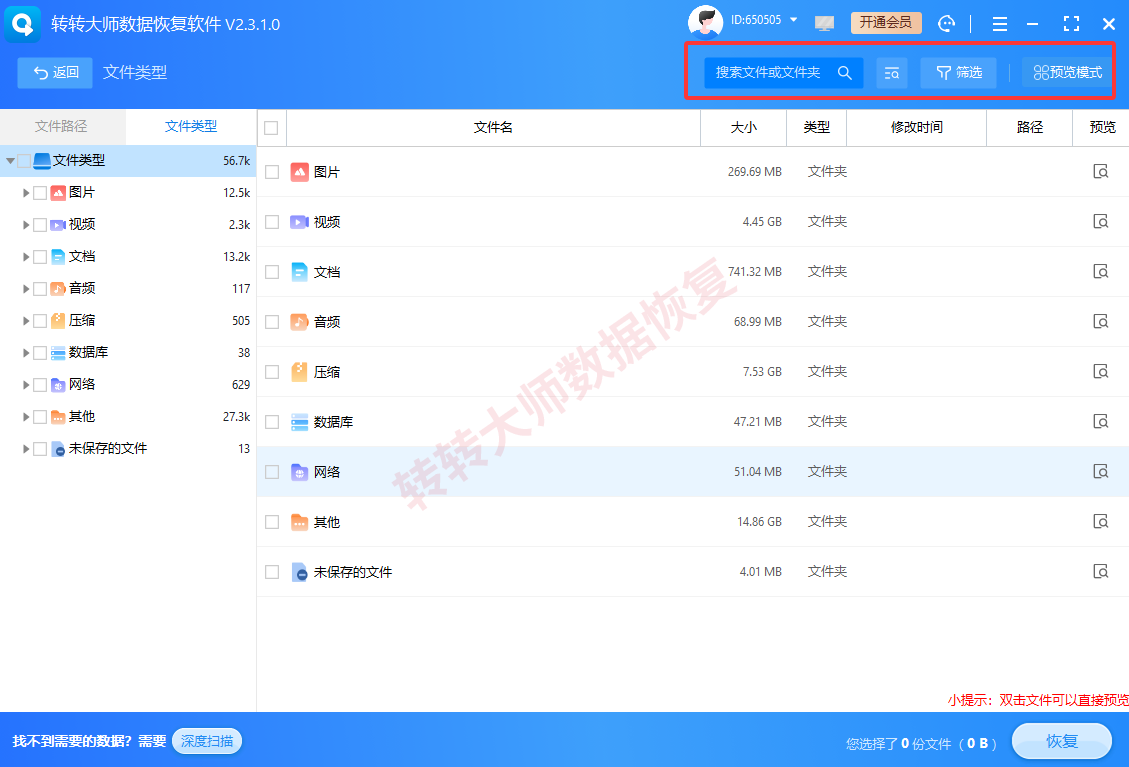This screenshot has width=1129, height=767.
Task: Click the 返回 back button
Action: coord(55,73)
